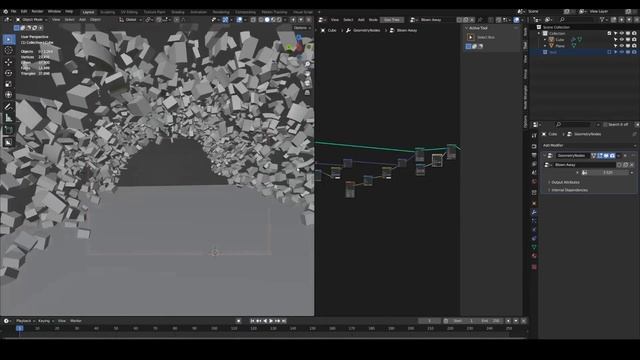Click the modifier input value slider field
The height and width of the screenshot is (360, 640).
coord(608,173)
